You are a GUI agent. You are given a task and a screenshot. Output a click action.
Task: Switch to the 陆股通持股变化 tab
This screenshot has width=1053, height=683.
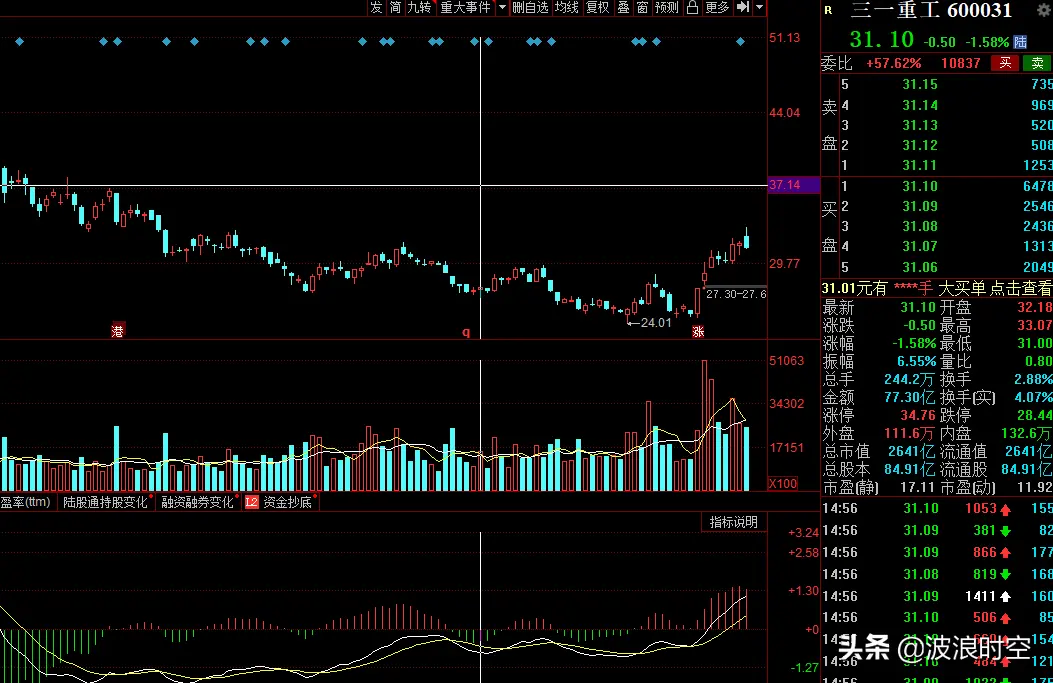tap(106, 502)
